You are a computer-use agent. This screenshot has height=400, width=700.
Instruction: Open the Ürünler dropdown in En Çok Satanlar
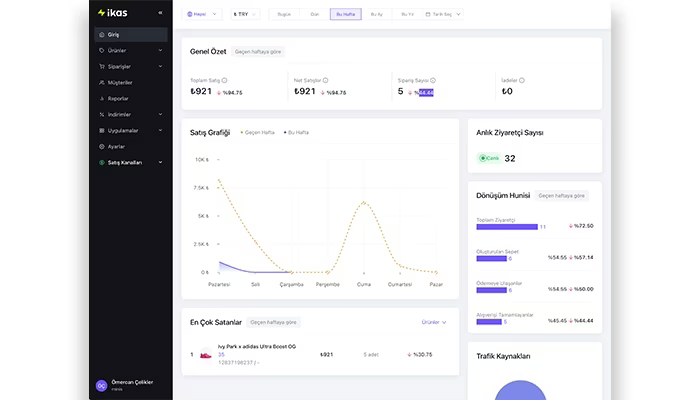(434, 322)
